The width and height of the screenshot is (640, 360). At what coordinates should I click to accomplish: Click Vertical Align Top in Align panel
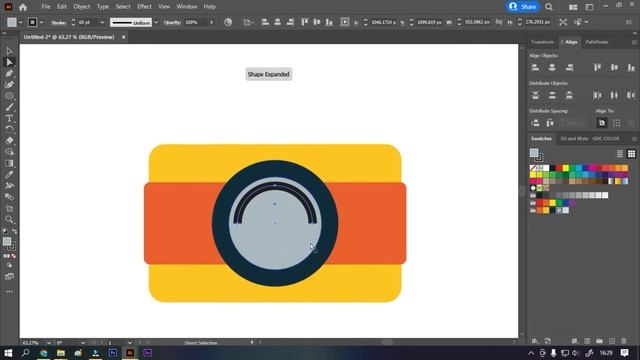coord(597,67)
